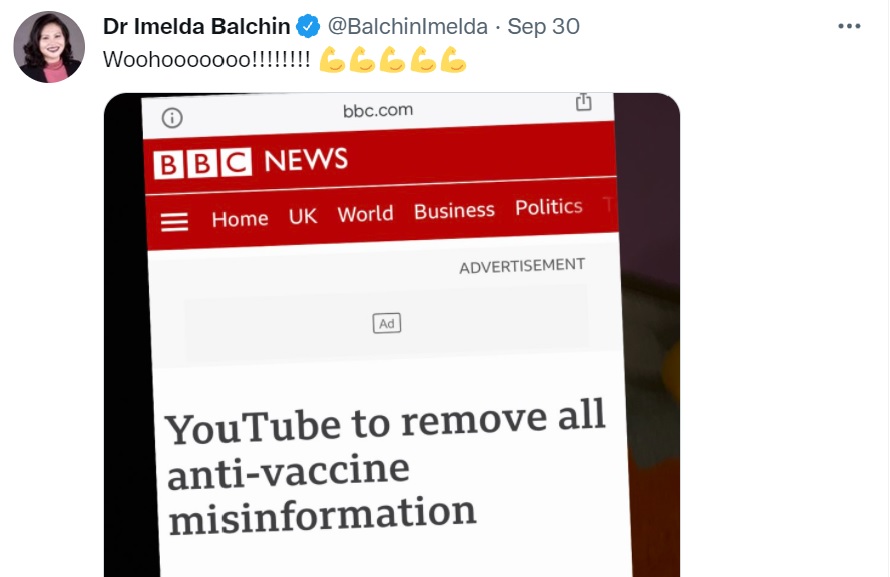Switch to the Politics tab
890x577 pixels.
[548, 207]
